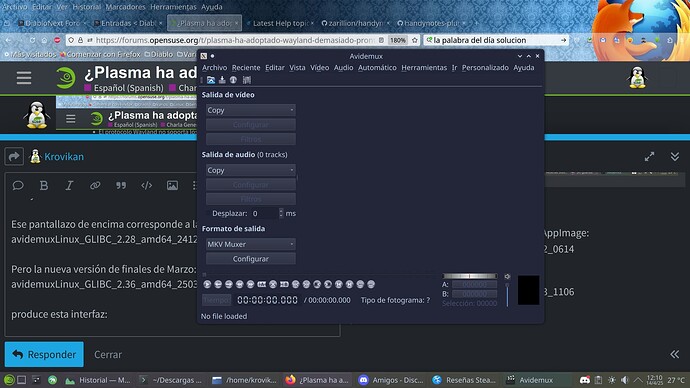Screen dimensions: 690x388
Task: Click the Comenzar con Firefox bookmark
Action: tap(100, 54)
